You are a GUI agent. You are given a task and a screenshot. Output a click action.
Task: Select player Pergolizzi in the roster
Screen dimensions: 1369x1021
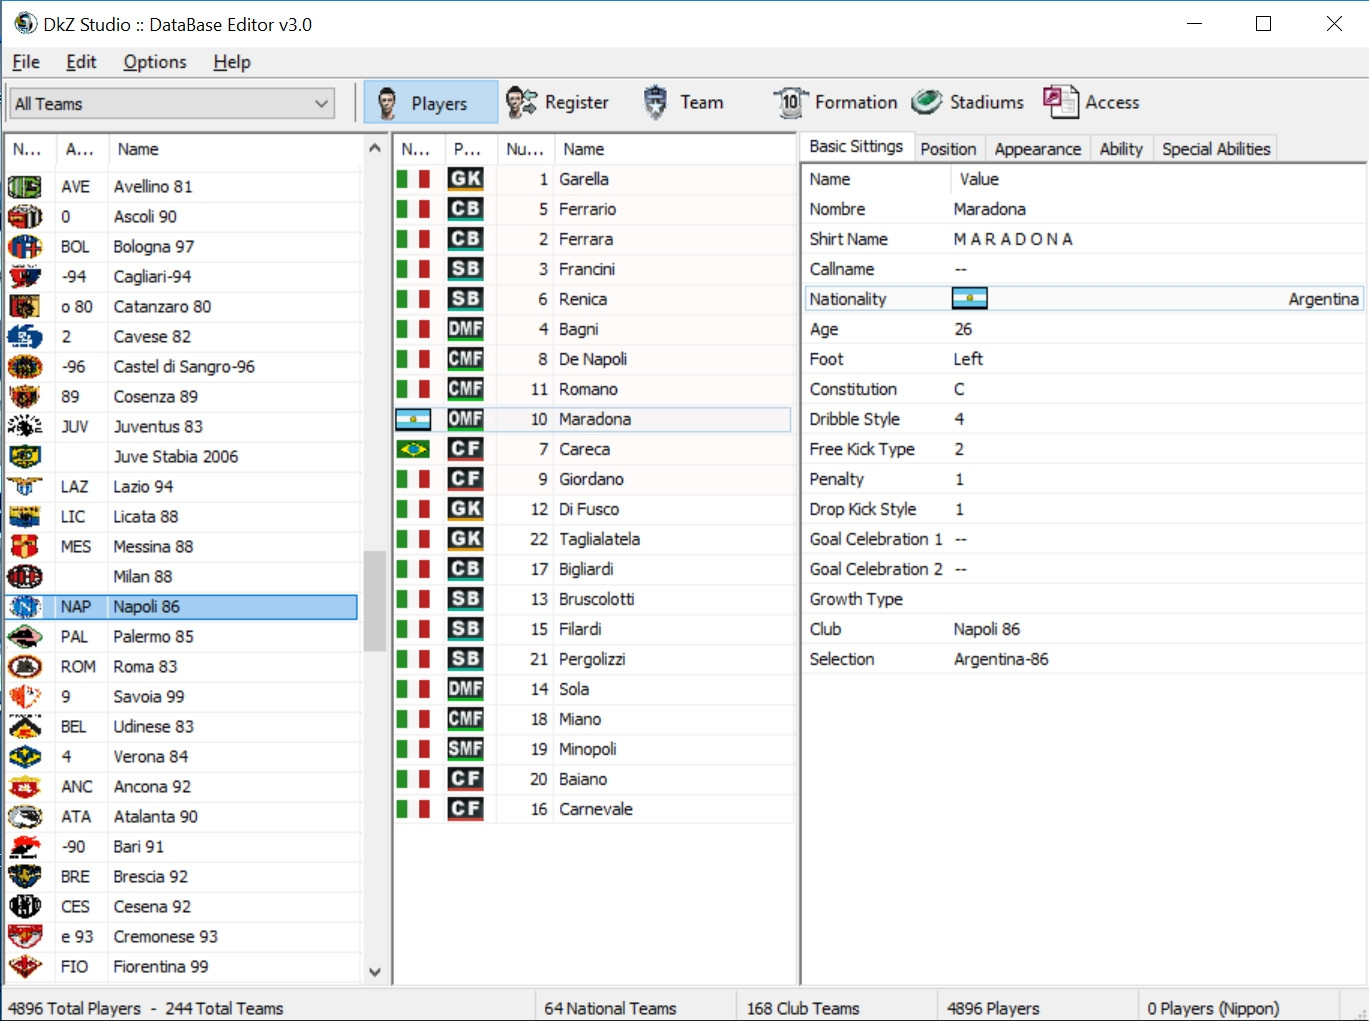tap(592, 659)
